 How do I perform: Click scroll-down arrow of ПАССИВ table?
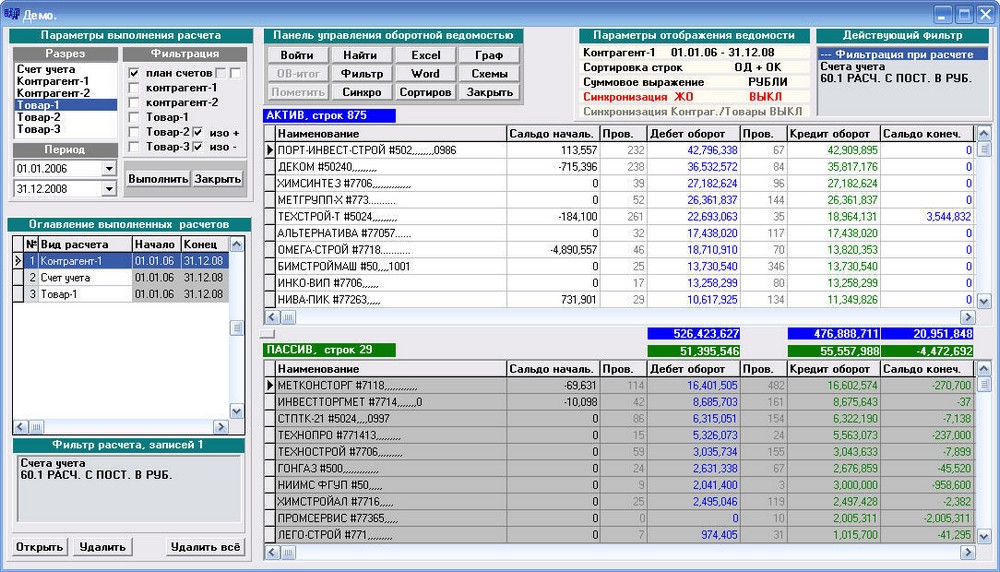pos(983,535)
